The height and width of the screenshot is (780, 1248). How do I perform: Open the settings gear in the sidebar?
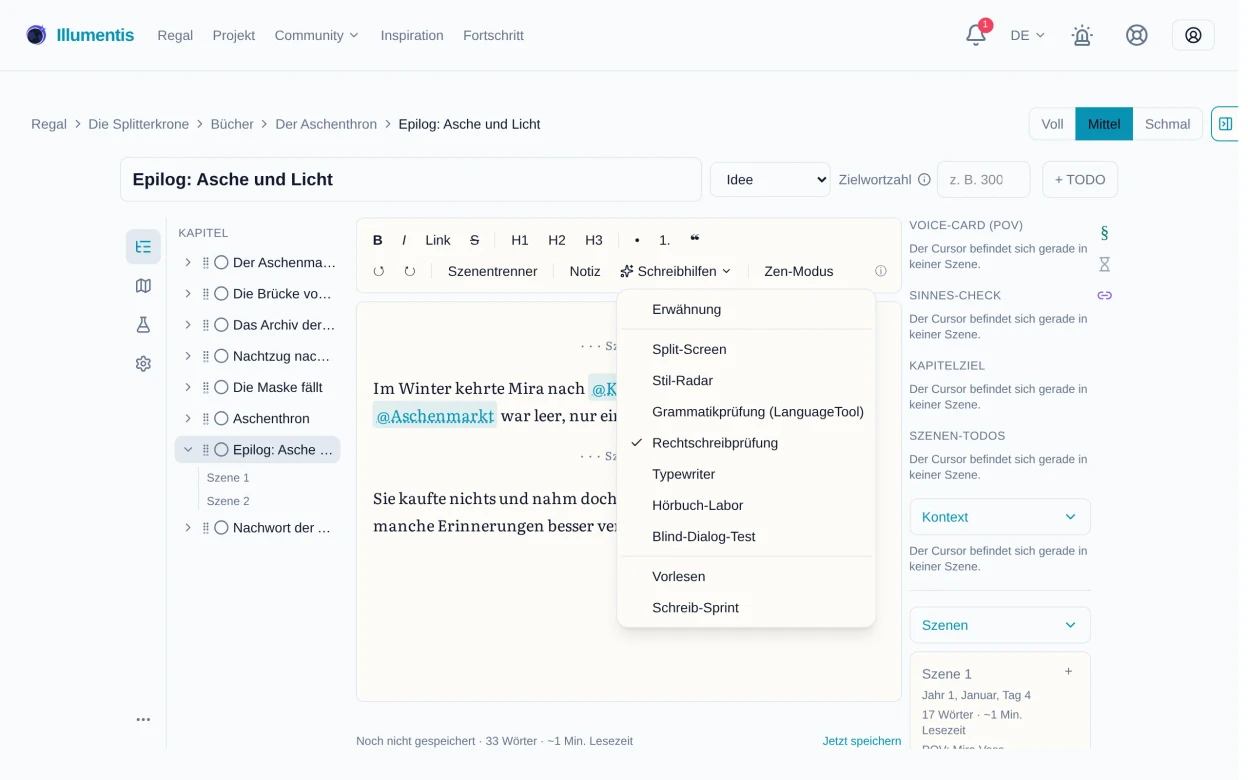143,364
